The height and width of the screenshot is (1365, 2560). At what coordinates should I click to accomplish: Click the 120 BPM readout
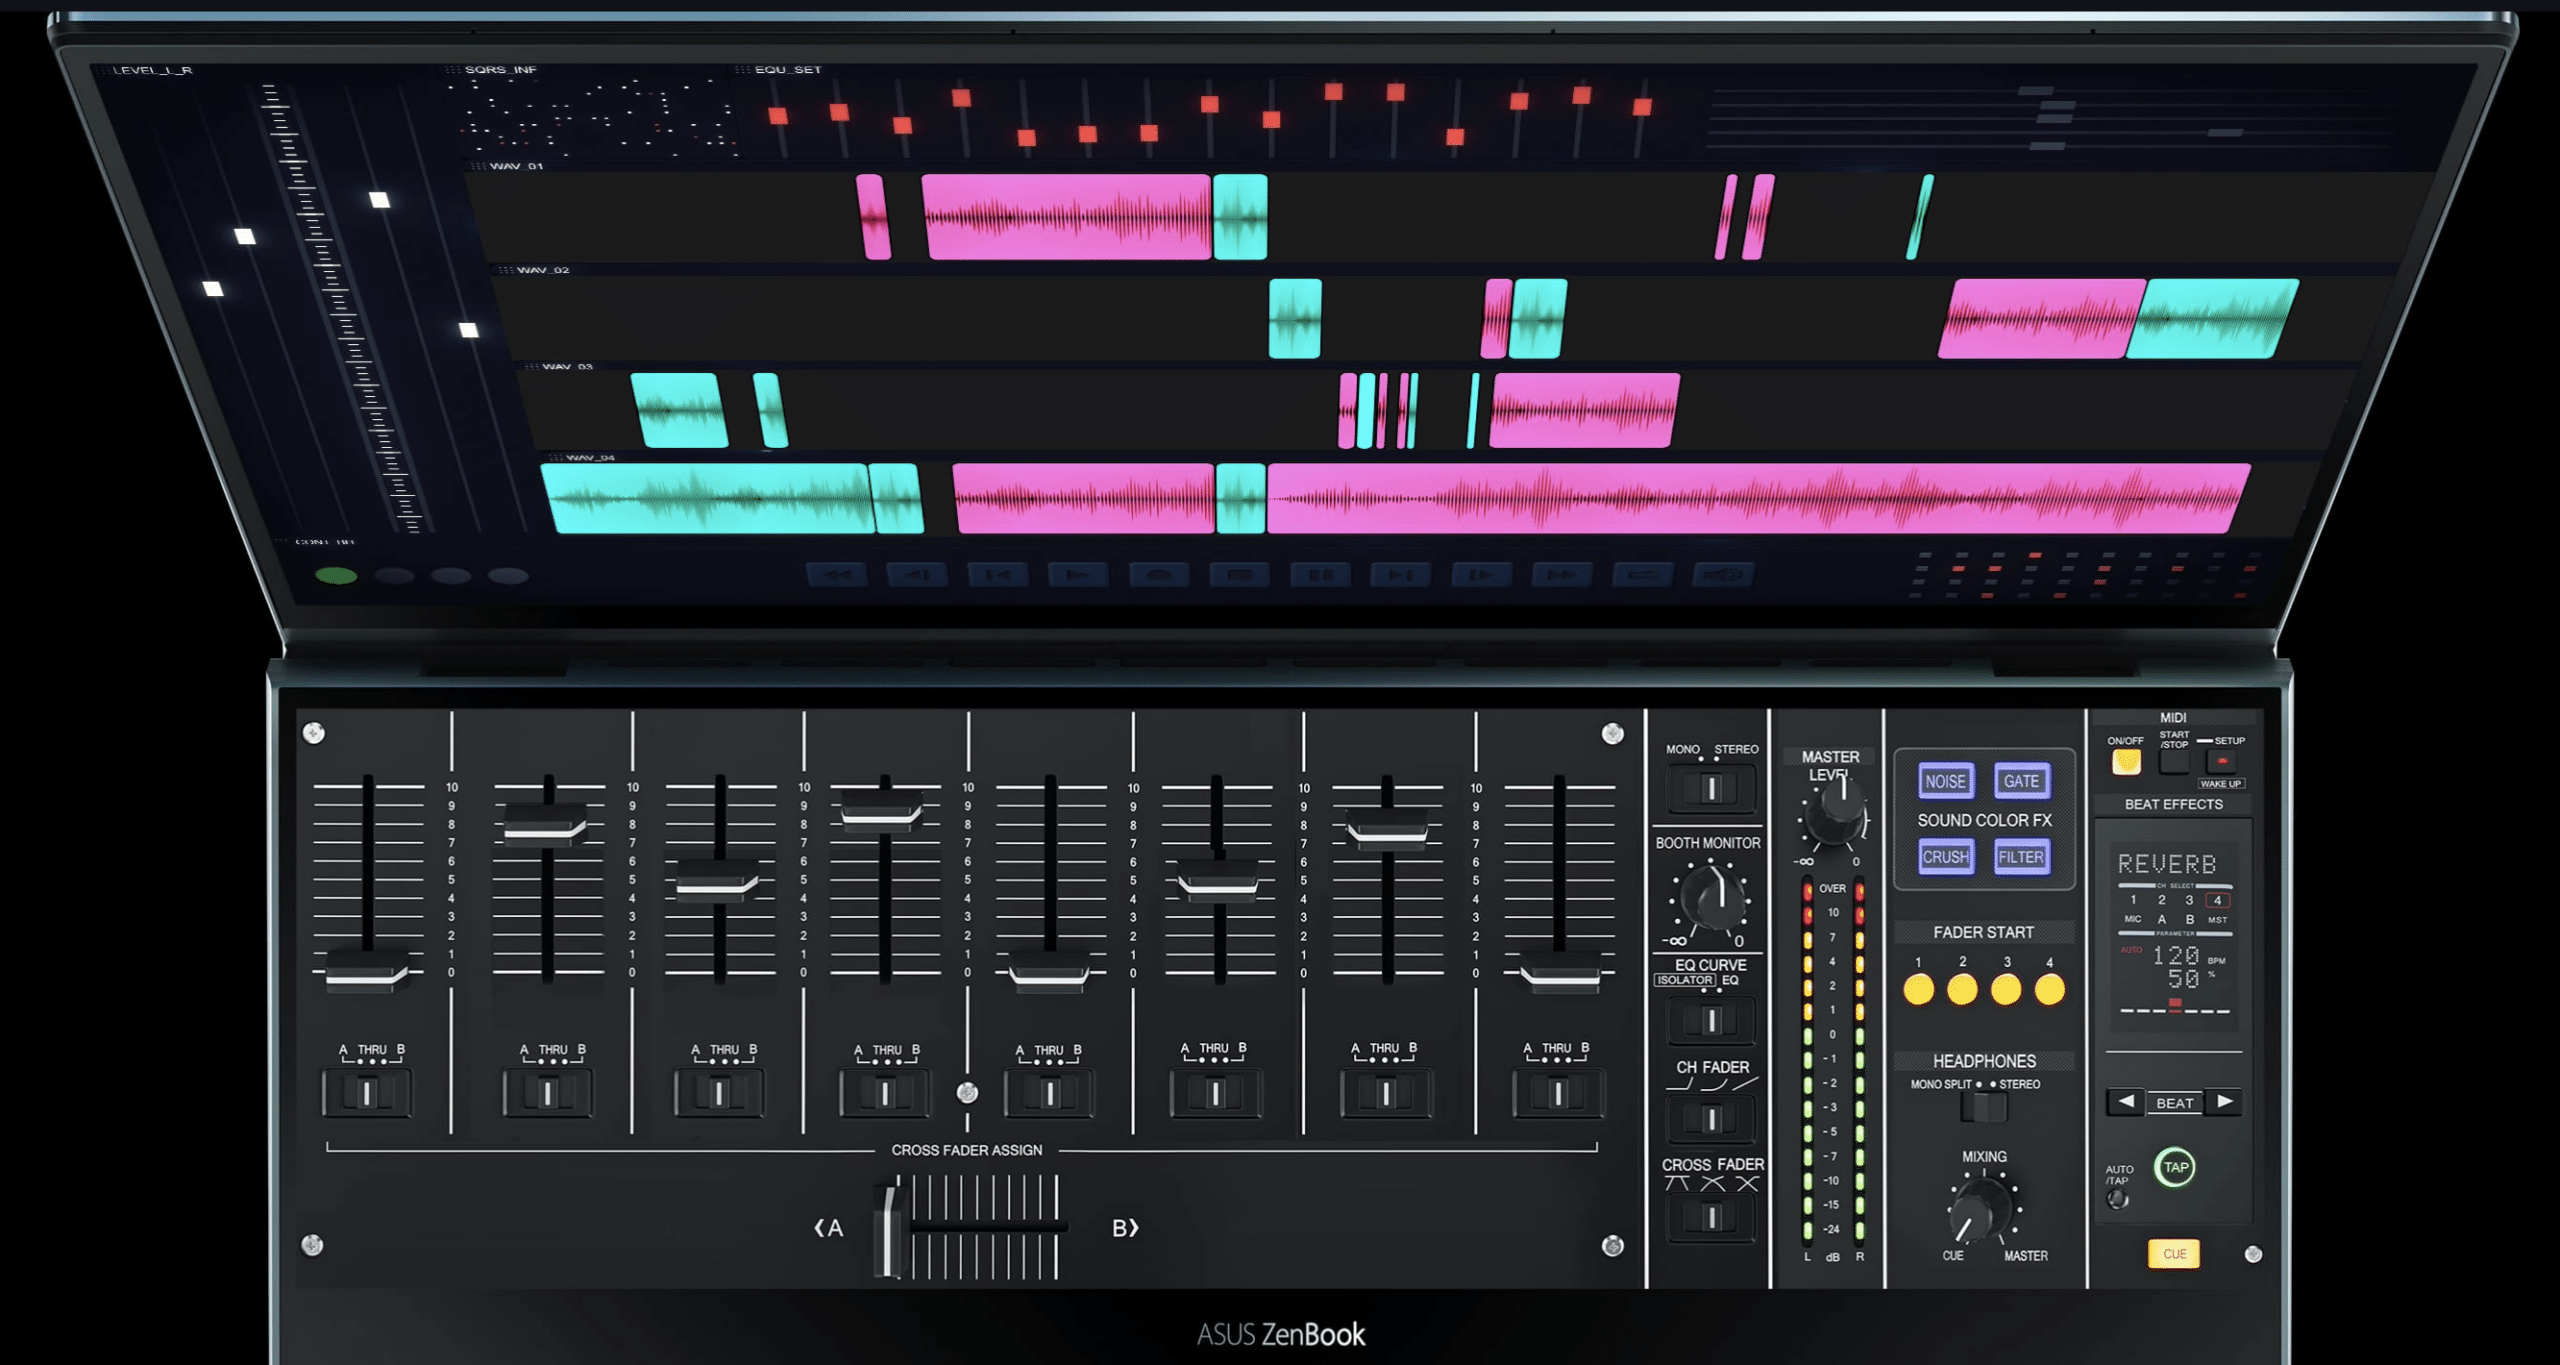(x=2176, y=956)
